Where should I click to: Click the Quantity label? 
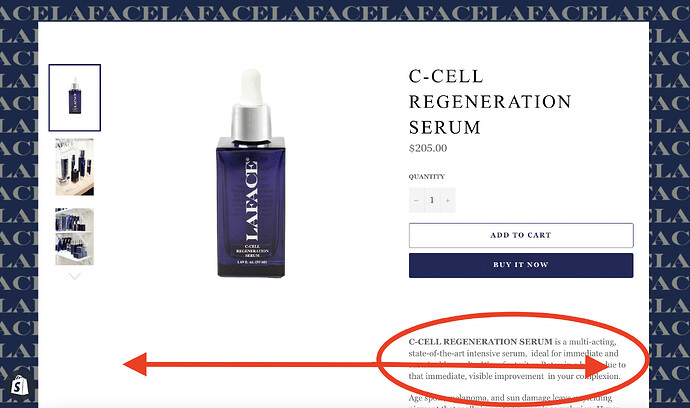[426, 176]
